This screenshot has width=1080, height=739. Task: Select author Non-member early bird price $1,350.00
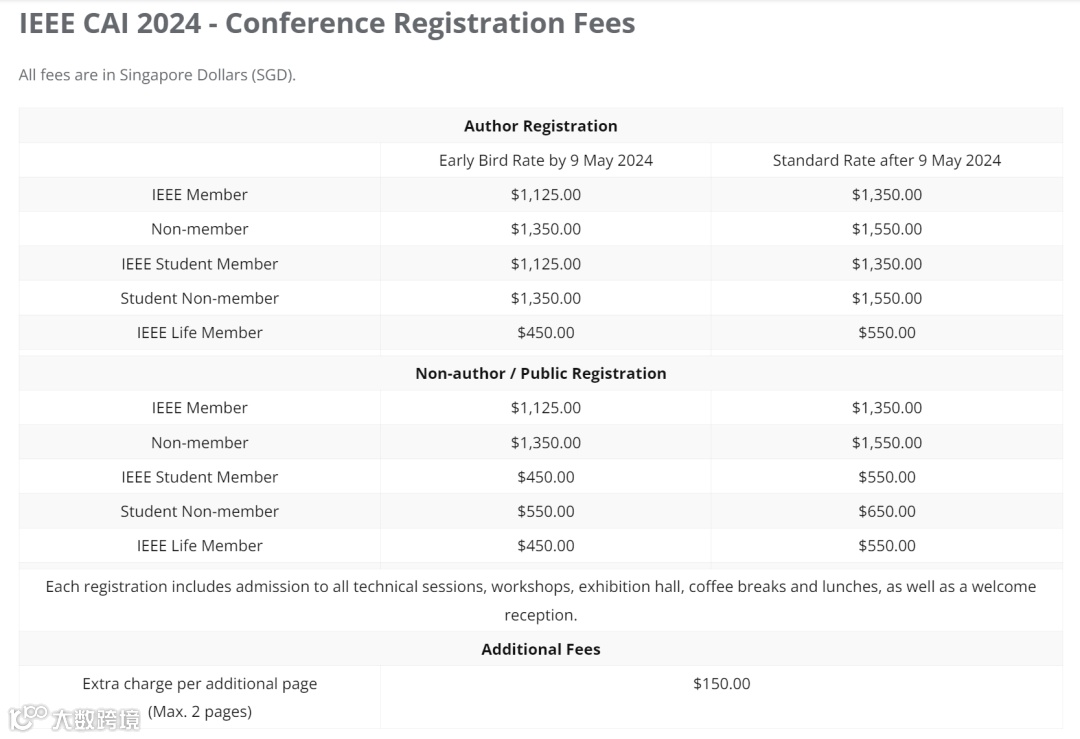[545, 229]
